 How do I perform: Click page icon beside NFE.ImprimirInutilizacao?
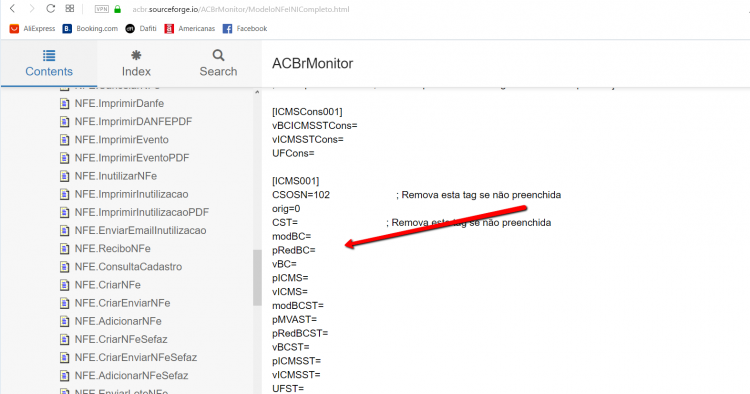(65, 195)
